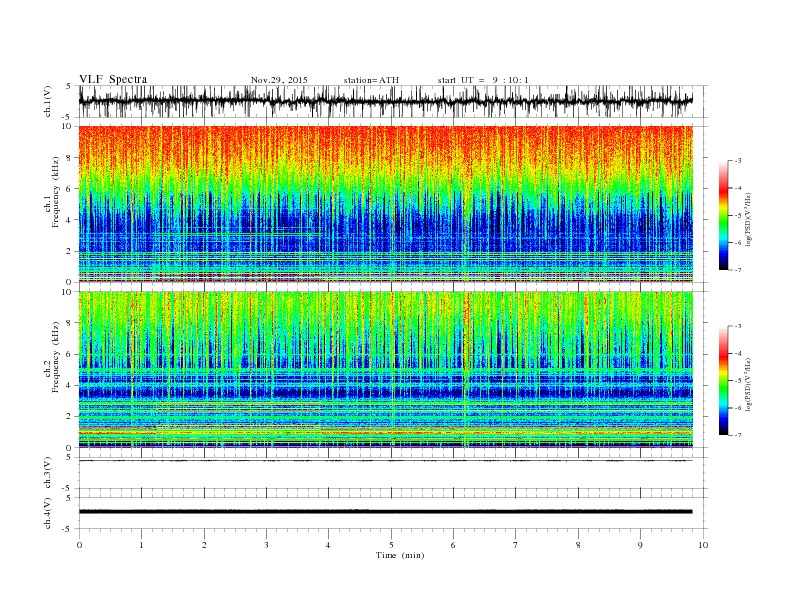Click time axis tick label "10" at right end
This screenshot has width=792, height=612.
coord(703,545)
